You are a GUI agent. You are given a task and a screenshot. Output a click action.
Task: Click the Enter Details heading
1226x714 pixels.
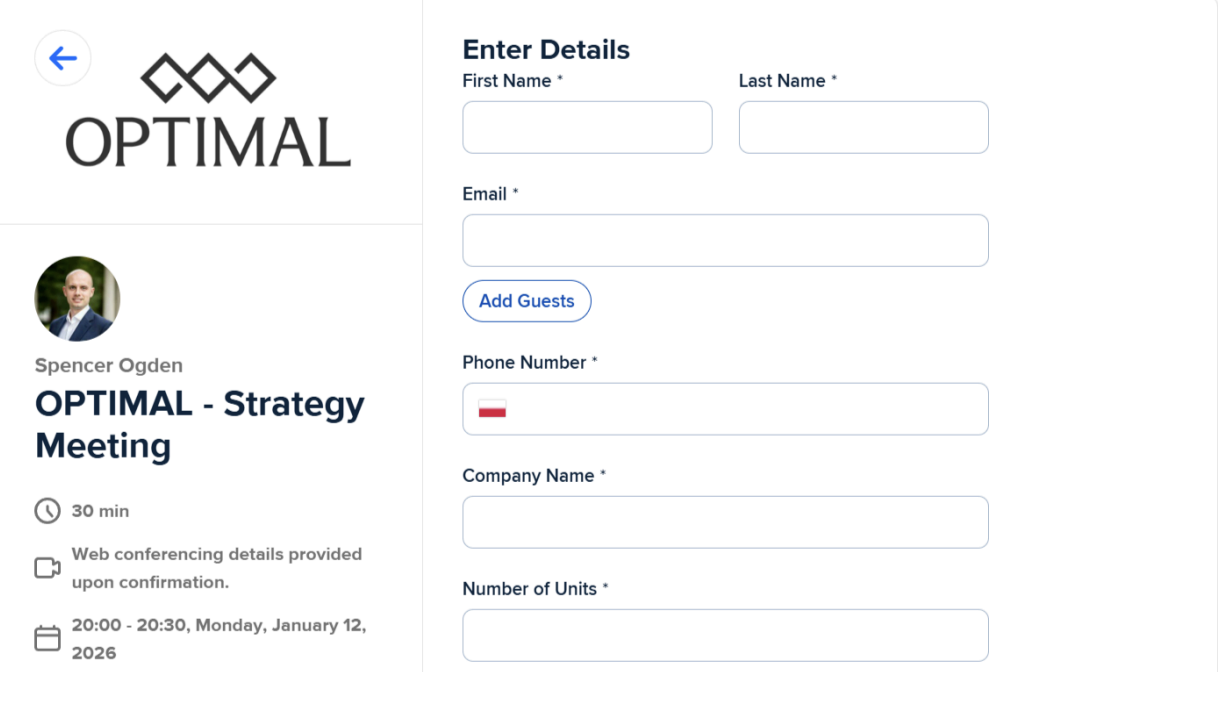click(546, 50)
